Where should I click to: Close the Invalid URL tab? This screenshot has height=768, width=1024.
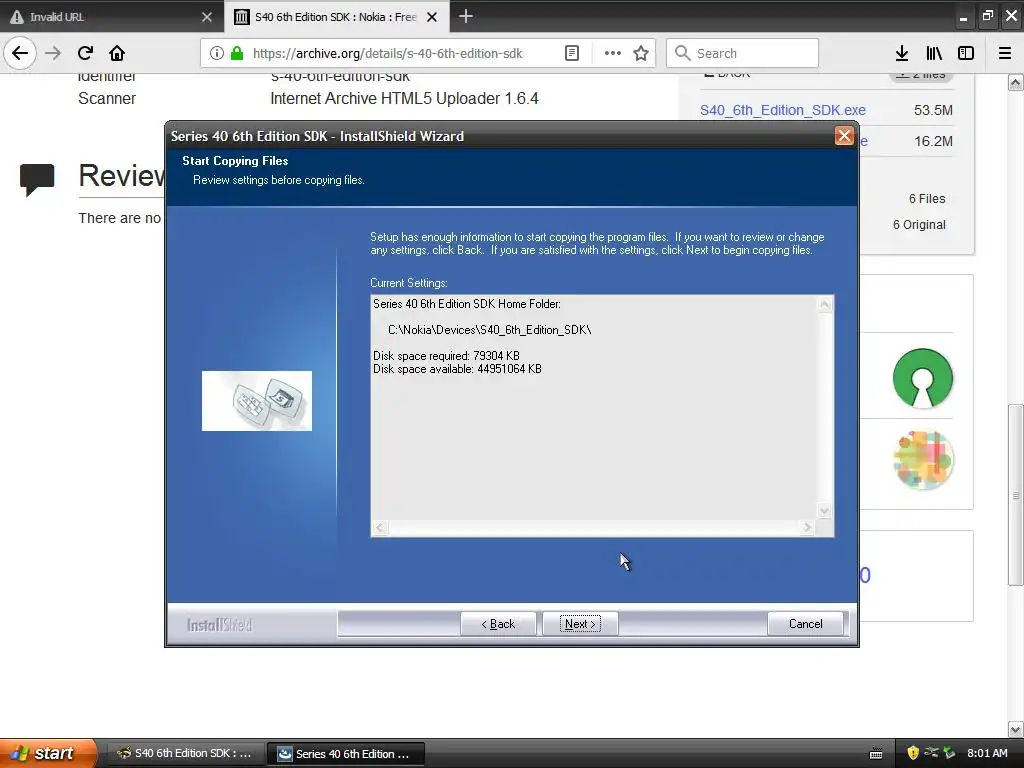(207, 17)
